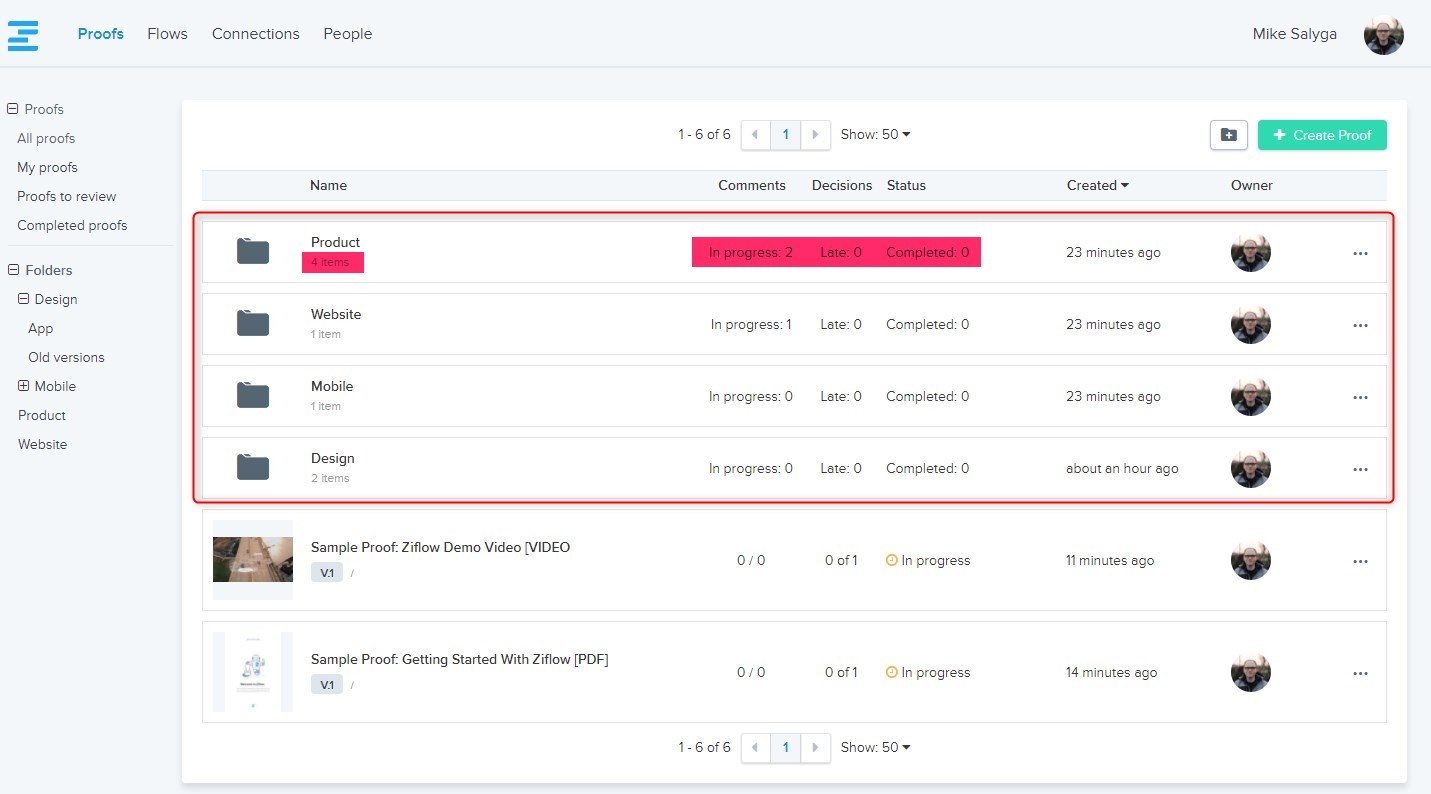Open the Product folder icon
The image size is (1431, 794).
coord(253,252)
